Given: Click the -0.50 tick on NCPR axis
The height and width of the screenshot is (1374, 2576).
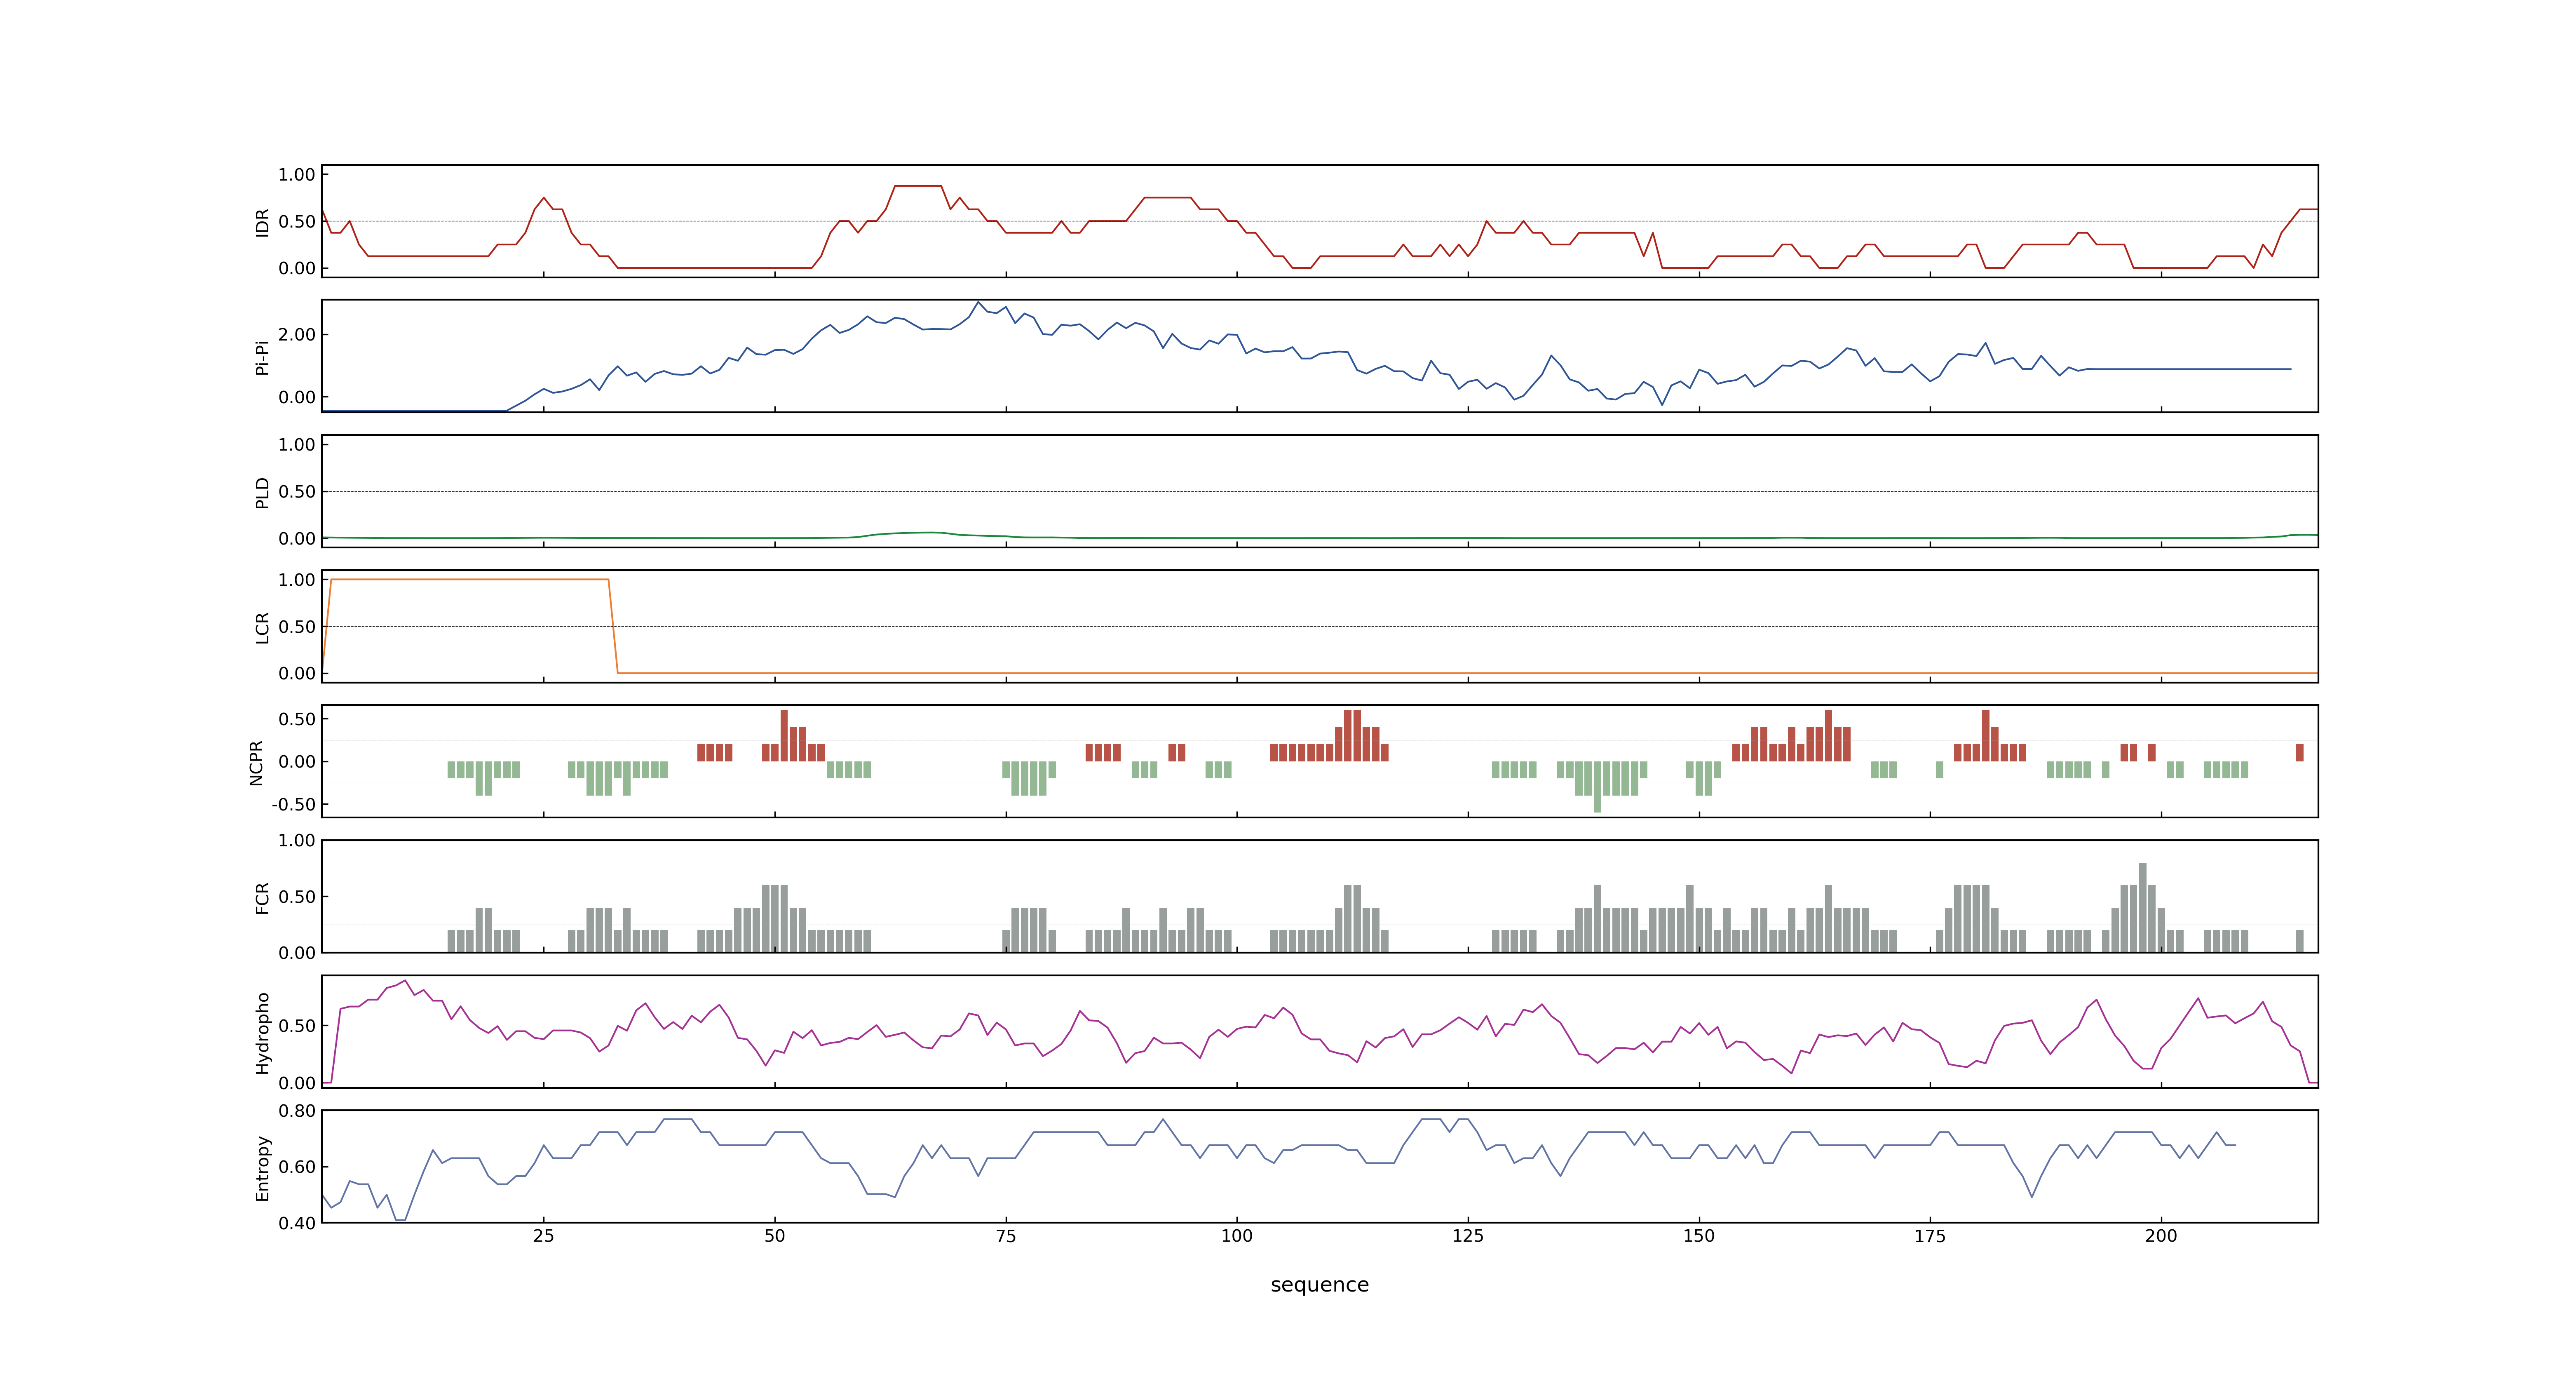Looking at the screenshot, I should [x=293, y=805].
